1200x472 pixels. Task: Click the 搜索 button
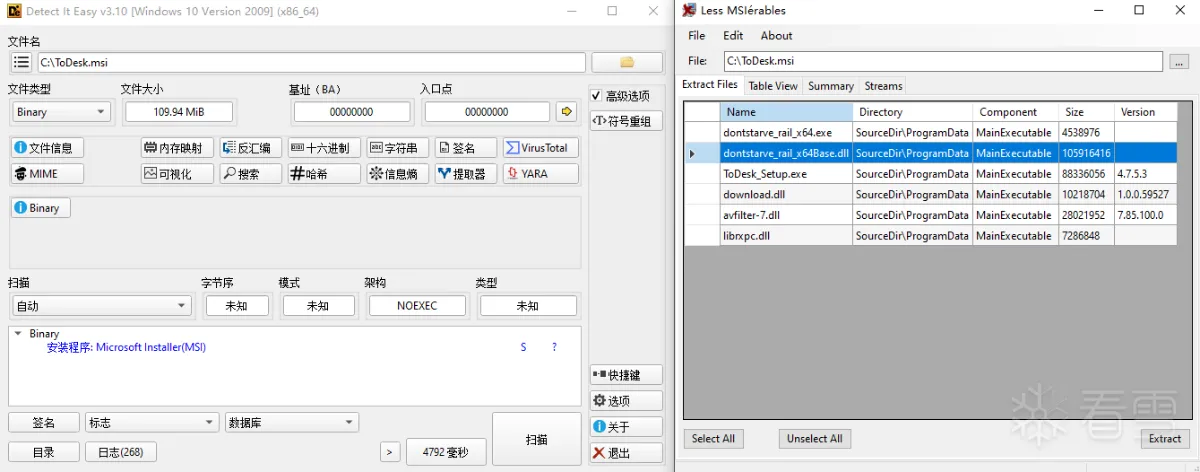(251, 173)
